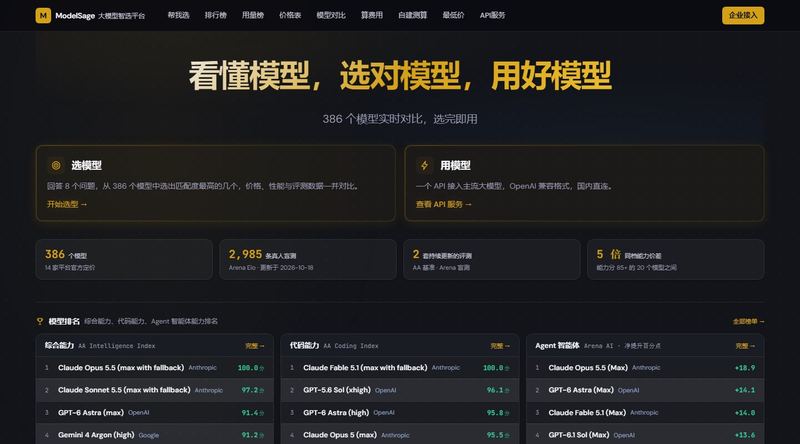Select GPT-5.6 Sol (xhigh) row
This screenshot has height=444, width=800.
(x=400, y=390)
